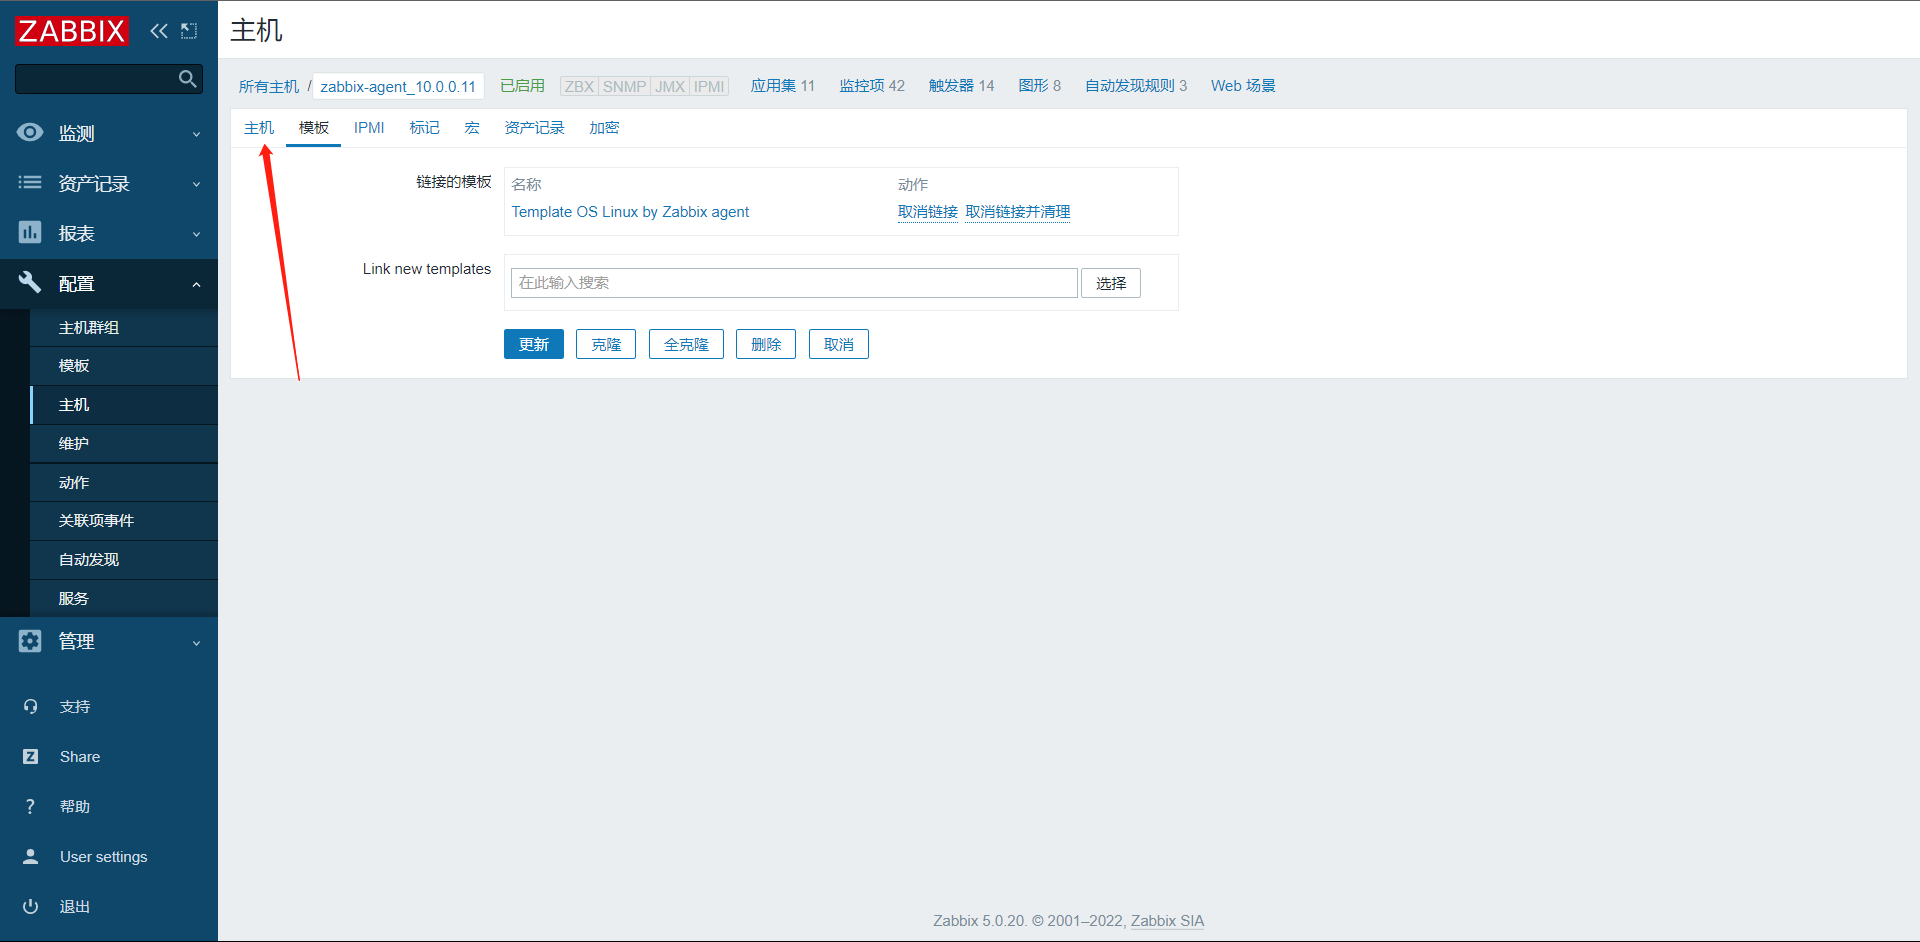Open 触发器 14 link
1920x942 pixels.
(961, 86)
